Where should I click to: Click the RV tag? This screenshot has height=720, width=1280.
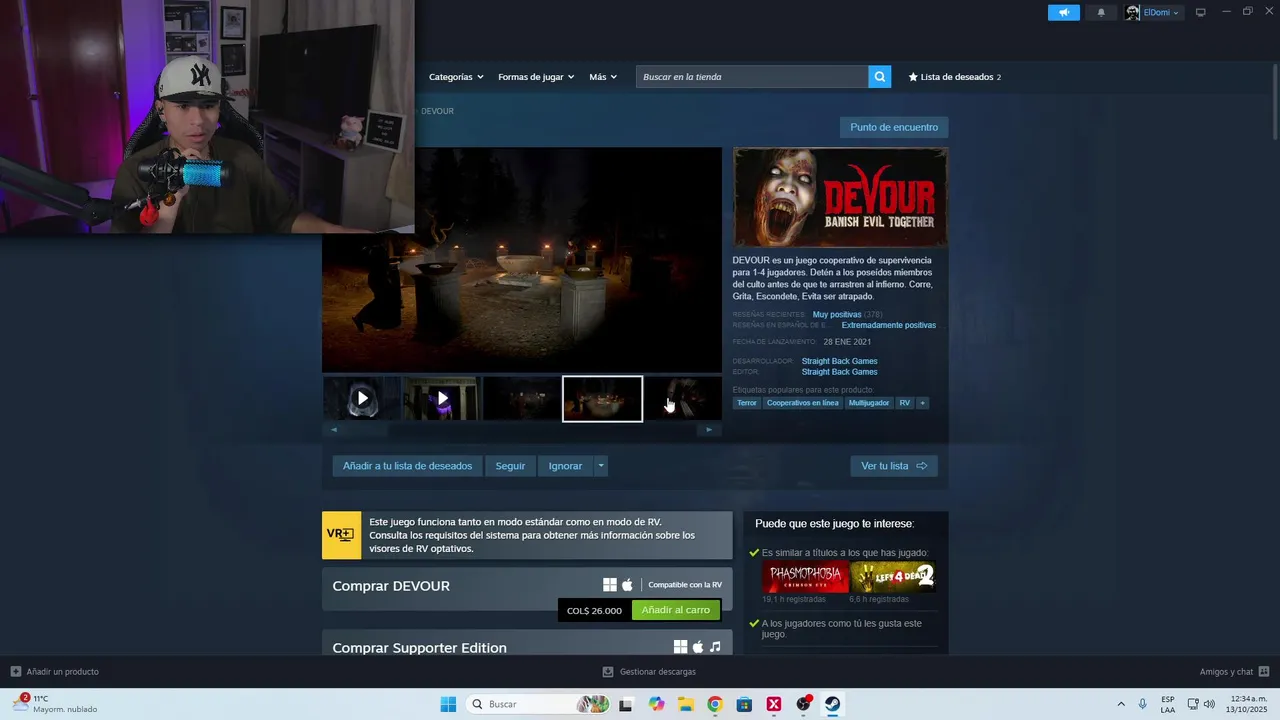point(905,403)
